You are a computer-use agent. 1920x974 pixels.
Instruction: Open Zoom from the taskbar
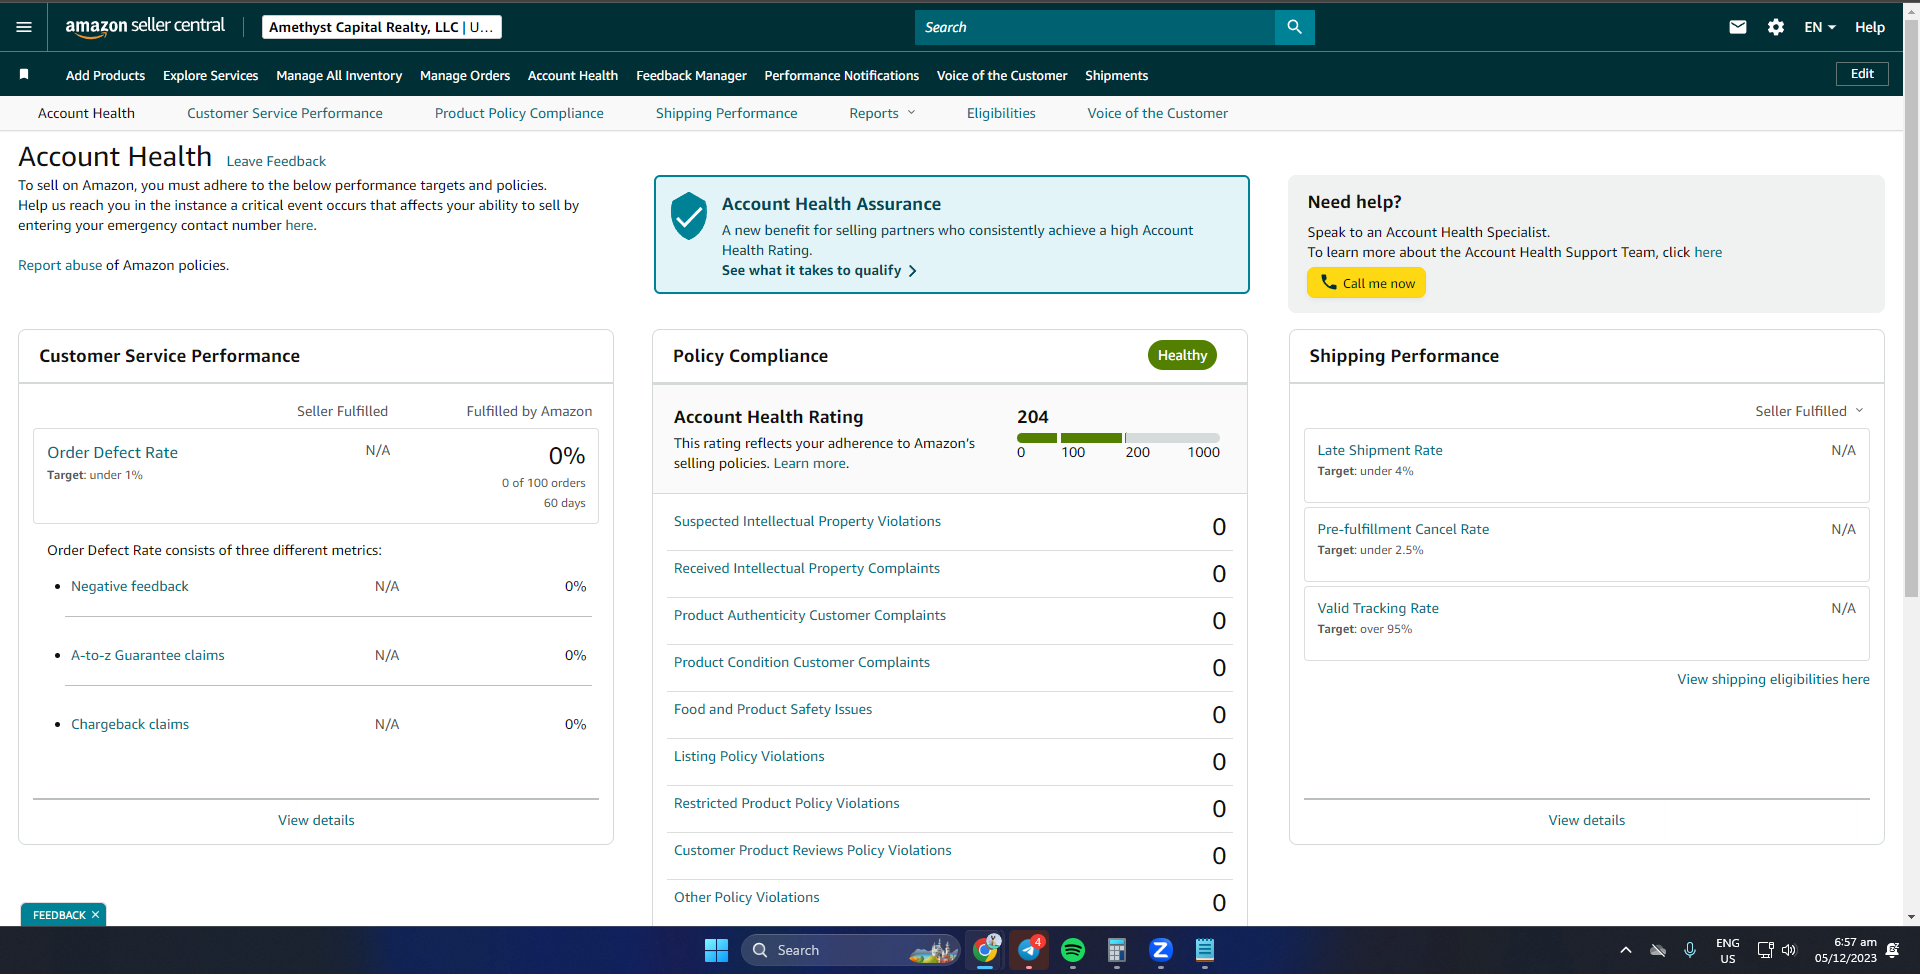tap(1161, 950)
